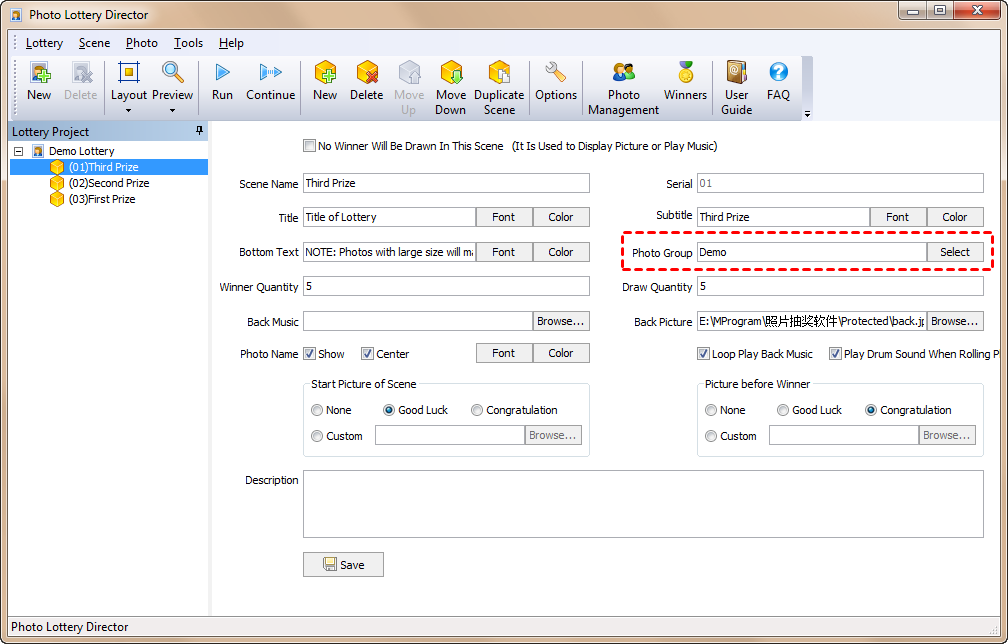Image resolution: width=1008 pixels, height=644 pixels.
Task: Click the Save button with disk icon
Action: click(x=343, y=564)
